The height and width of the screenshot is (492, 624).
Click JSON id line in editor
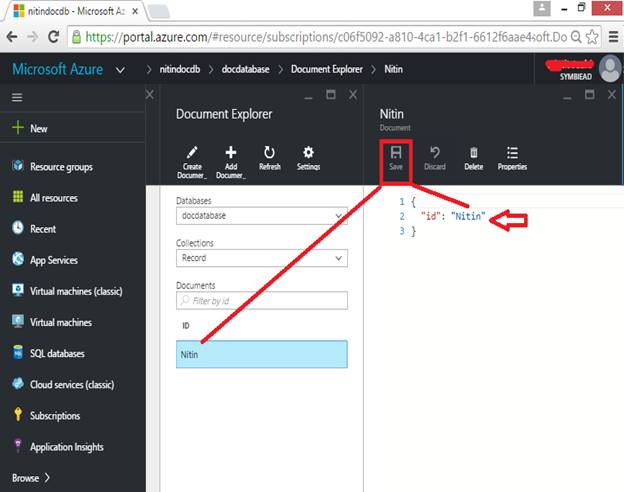pyautogui.click(x=453, y=216)
